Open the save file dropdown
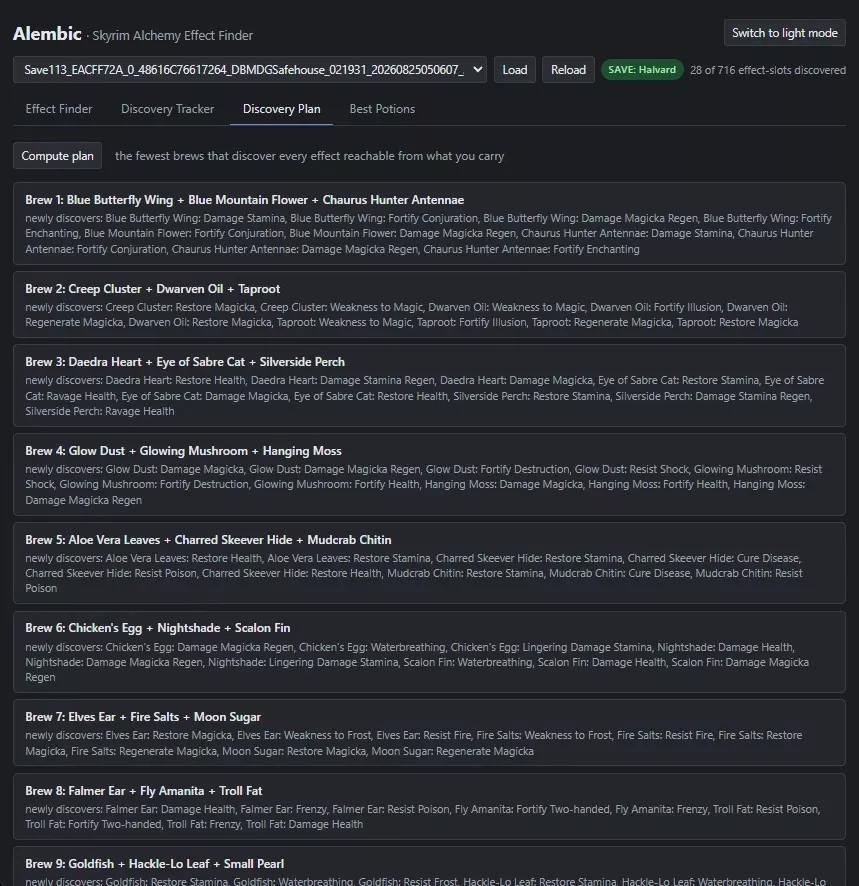Screen dimensions: 859x886 point(250,70)
